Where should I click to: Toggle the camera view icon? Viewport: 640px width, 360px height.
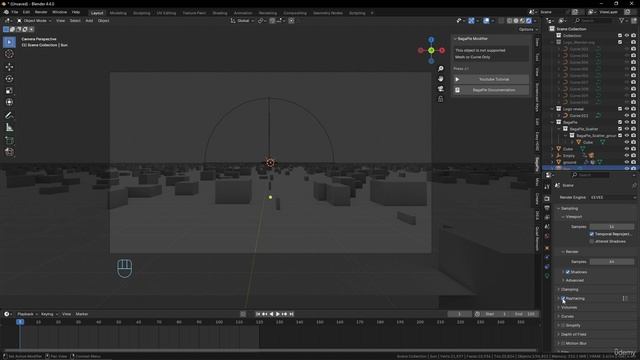(x=440, y=89)
